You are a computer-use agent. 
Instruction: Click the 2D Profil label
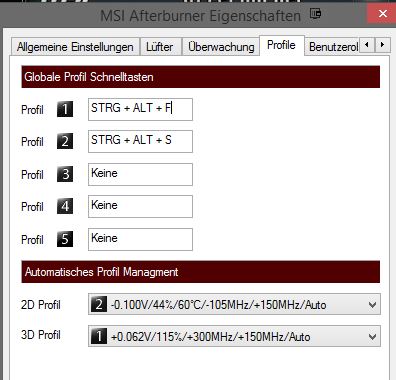click(41, 305)
